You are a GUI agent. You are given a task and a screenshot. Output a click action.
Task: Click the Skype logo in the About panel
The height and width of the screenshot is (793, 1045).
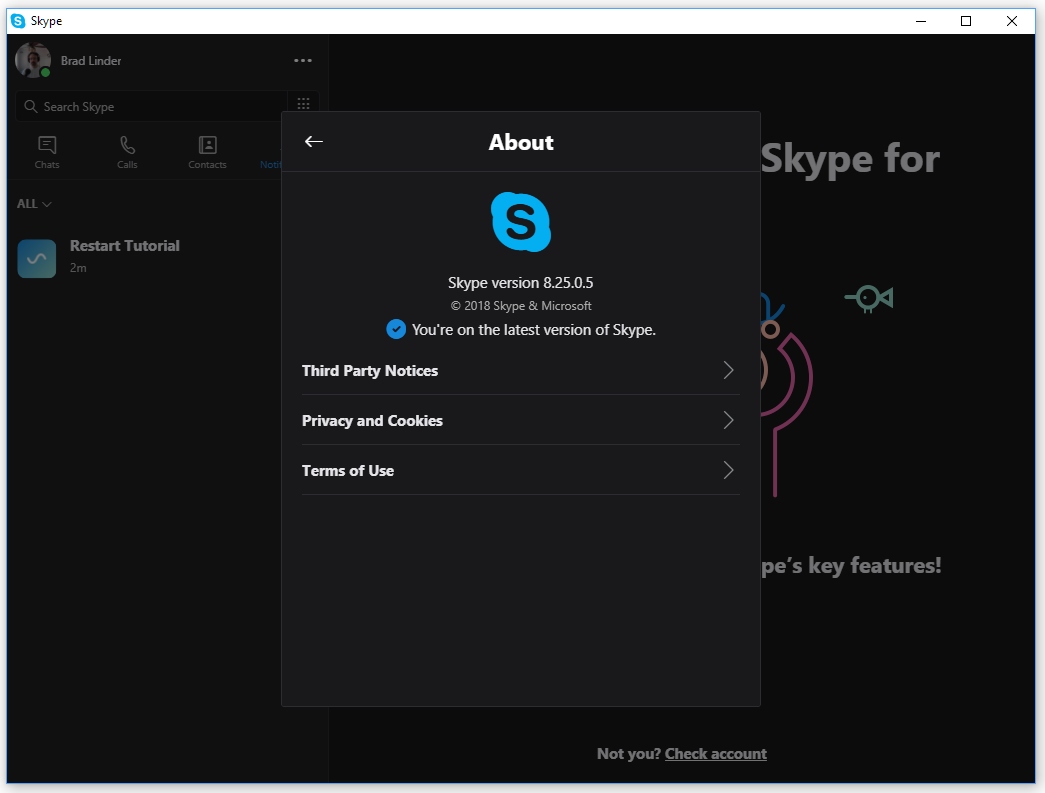click(521, 222)
